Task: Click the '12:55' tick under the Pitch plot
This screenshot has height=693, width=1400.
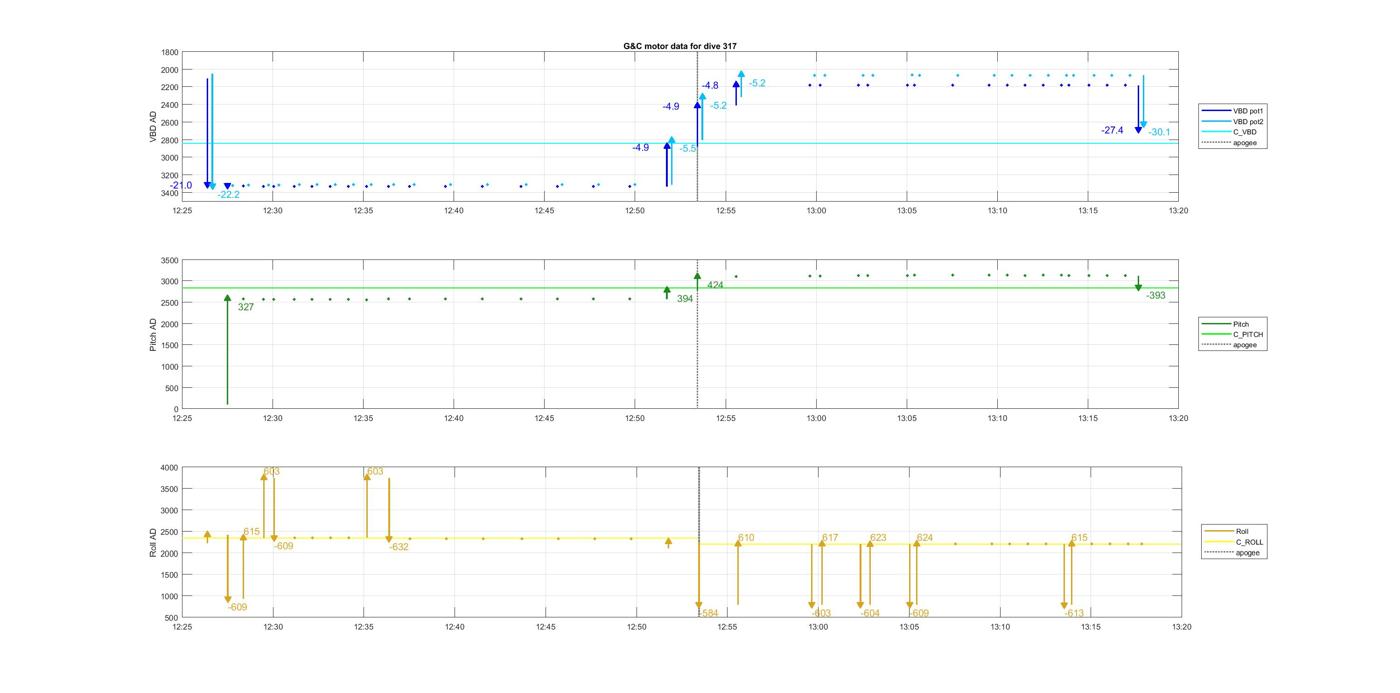Action: [x=726, y=418]
